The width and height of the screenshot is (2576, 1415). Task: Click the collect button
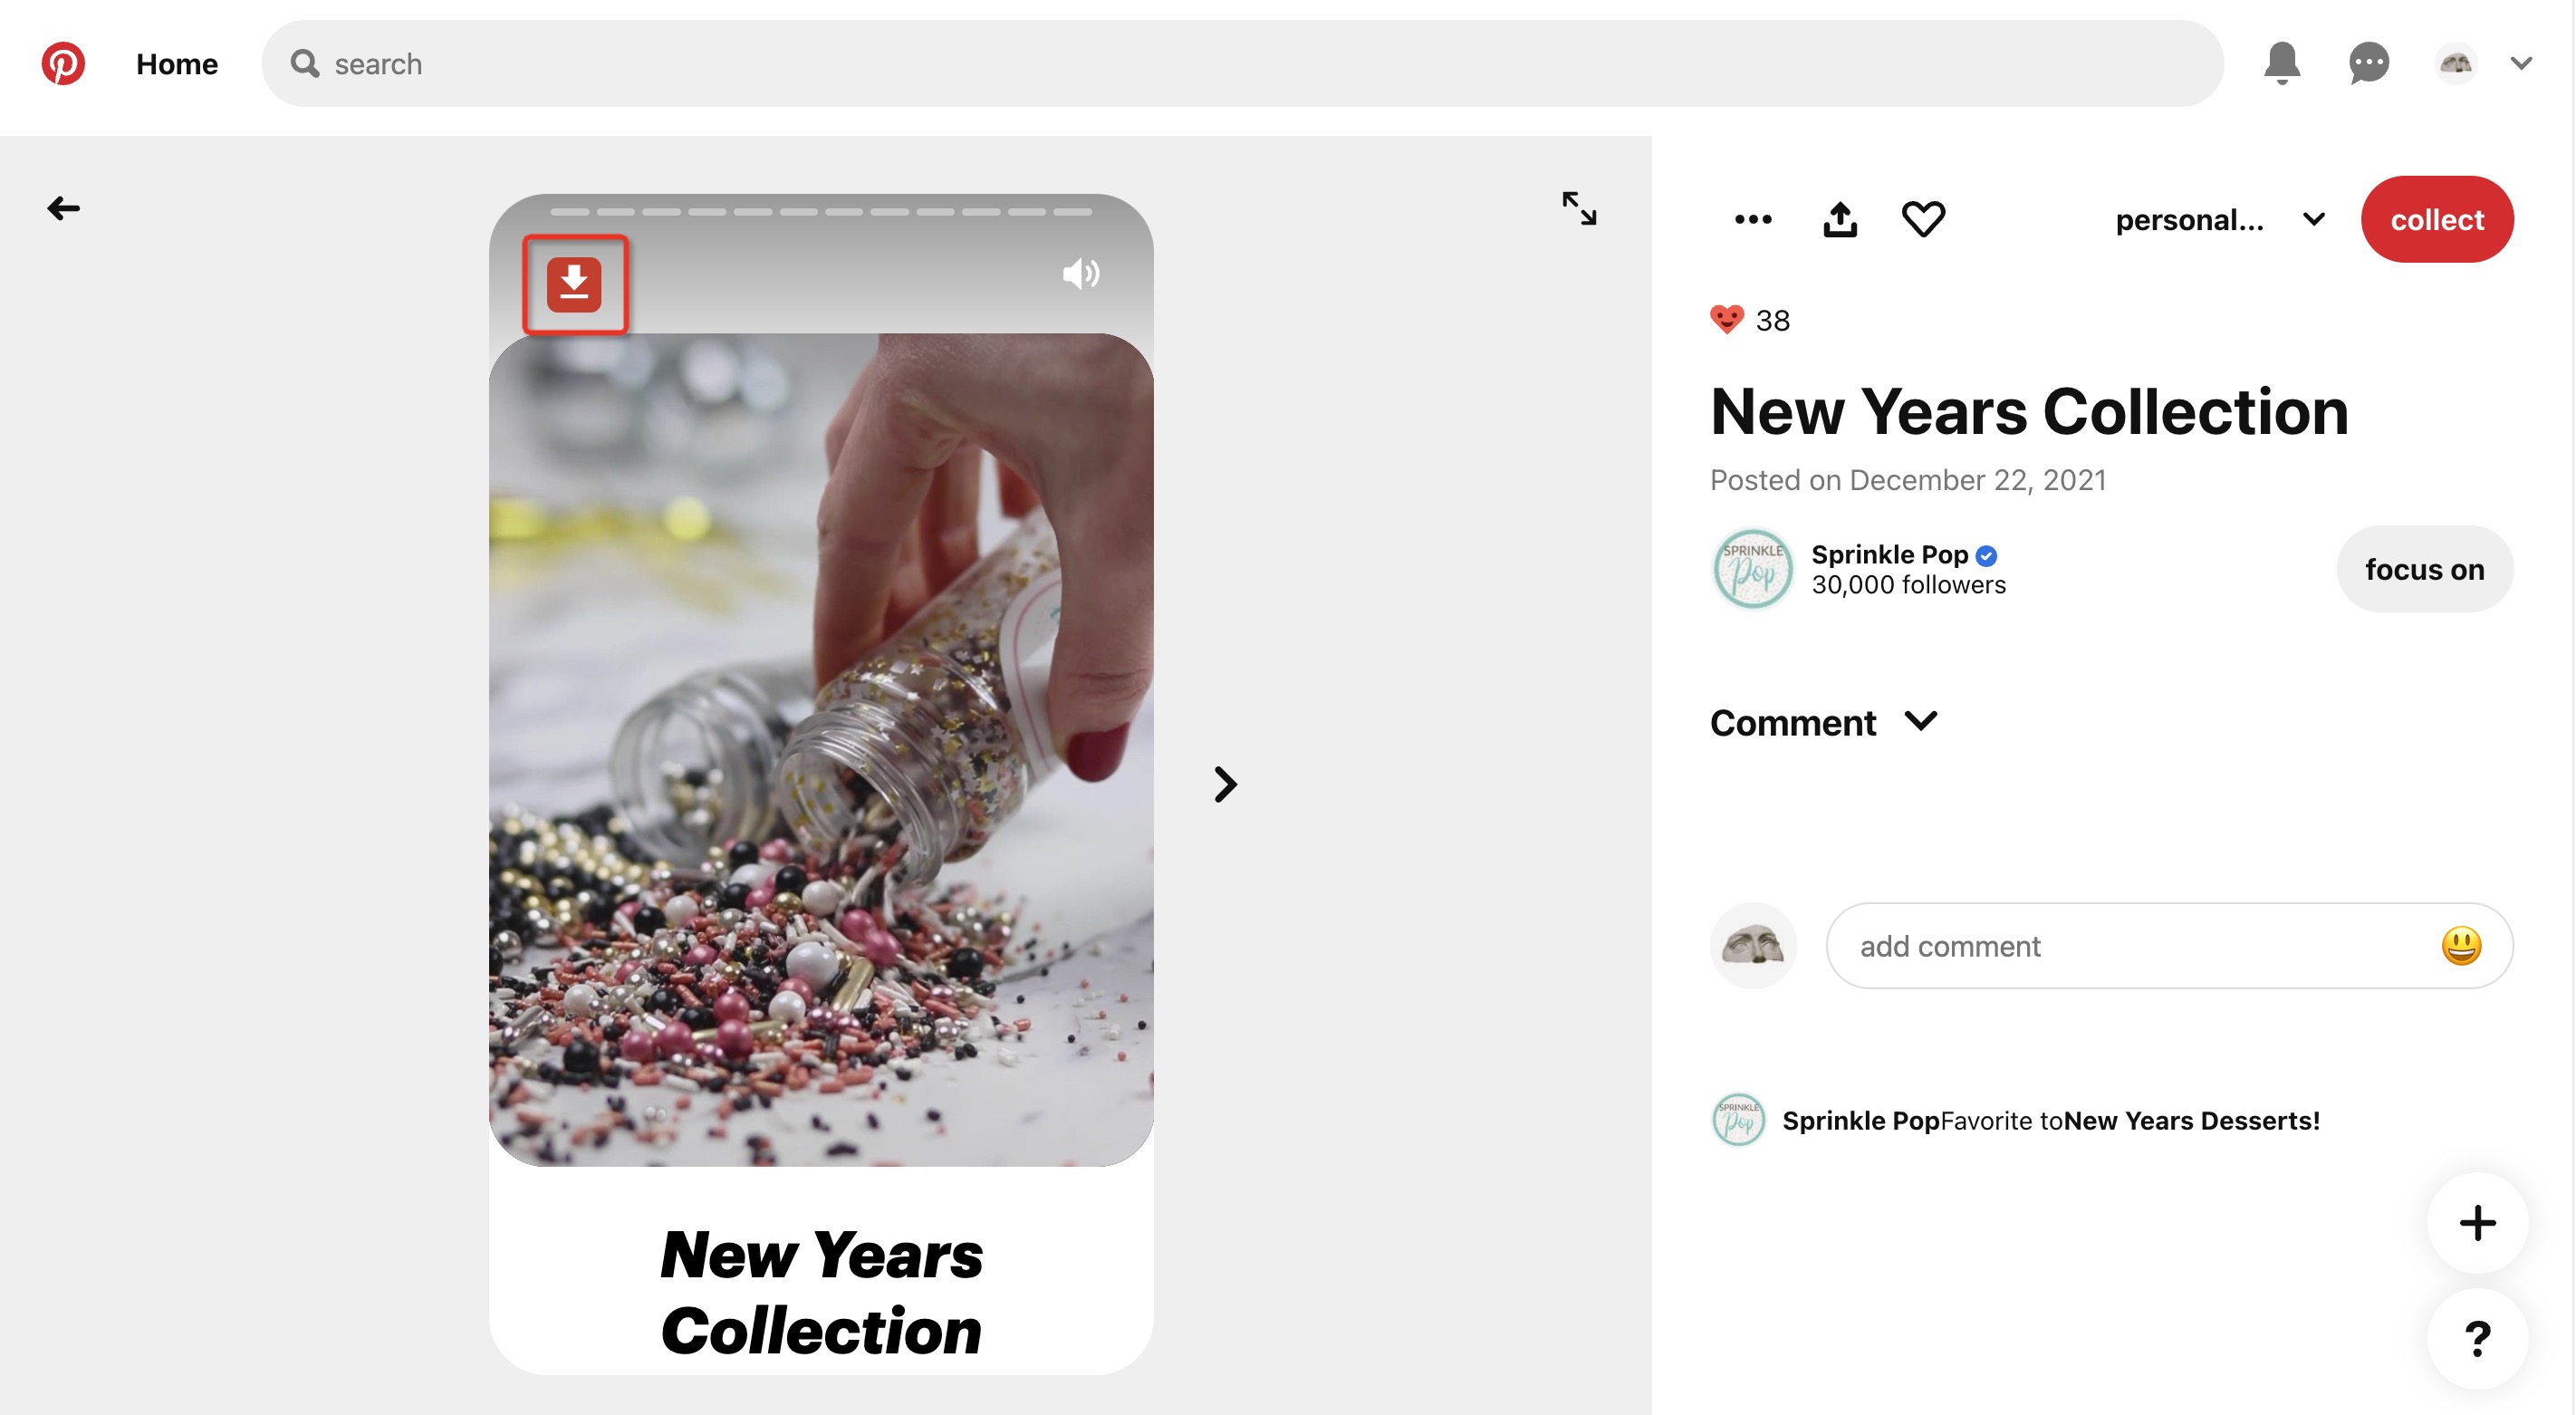tap(2437, 217)
